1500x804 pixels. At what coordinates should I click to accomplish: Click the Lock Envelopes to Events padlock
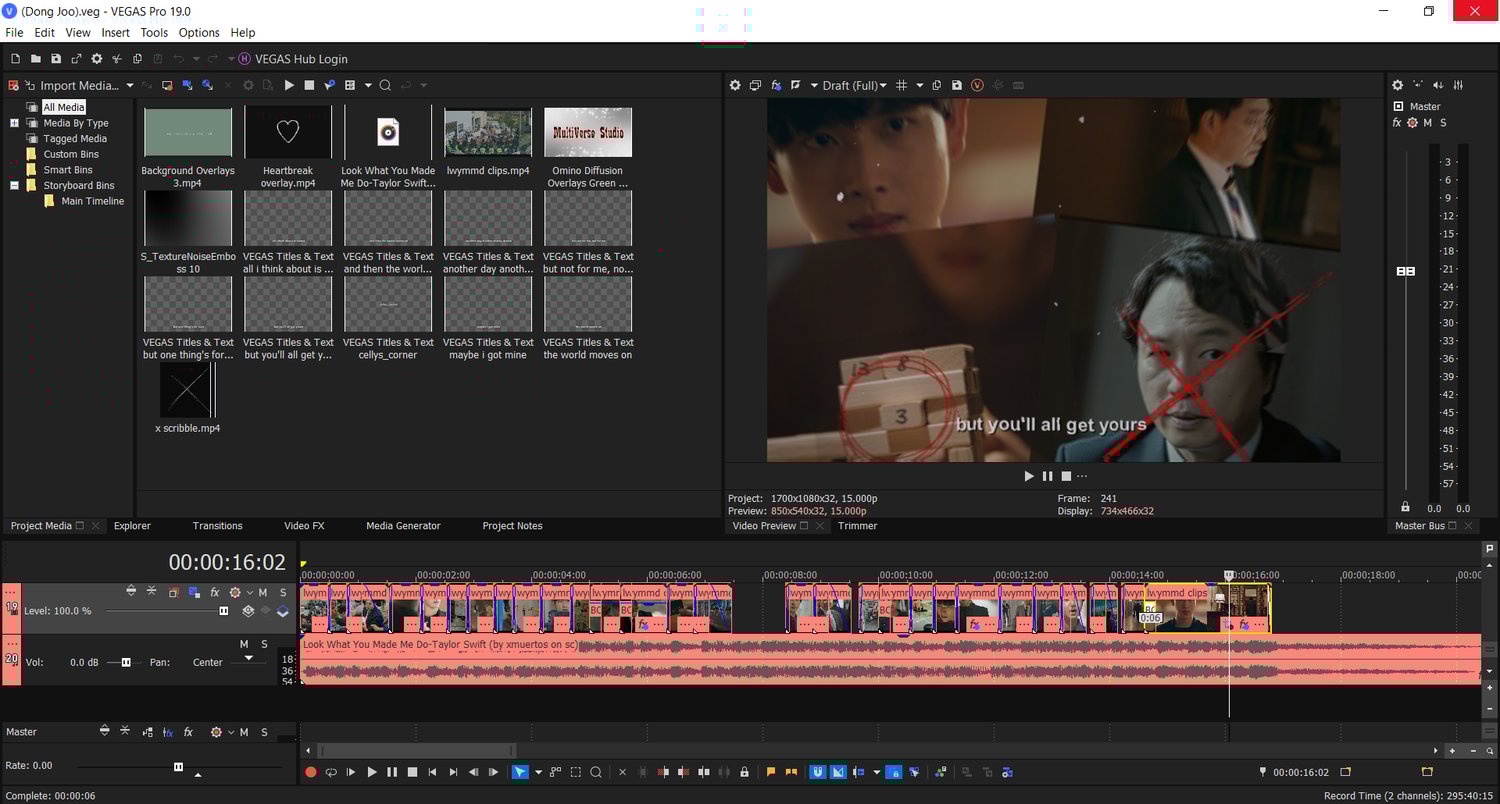[744, 772]
